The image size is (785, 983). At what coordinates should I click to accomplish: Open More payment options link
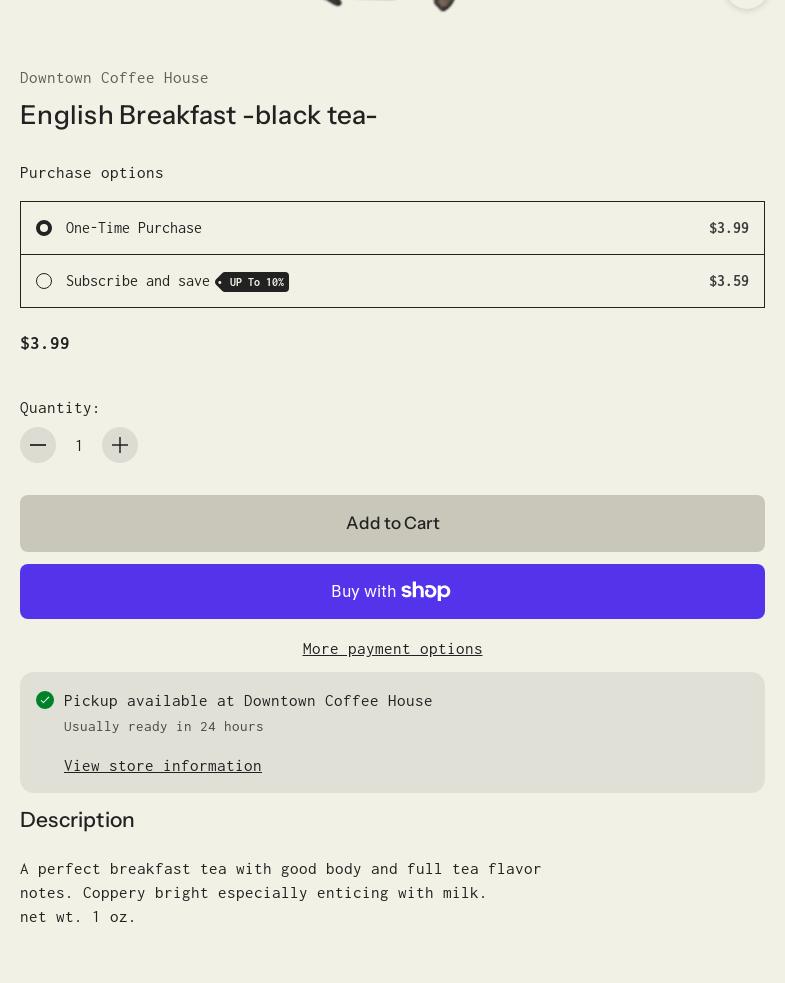pos(392,648)
